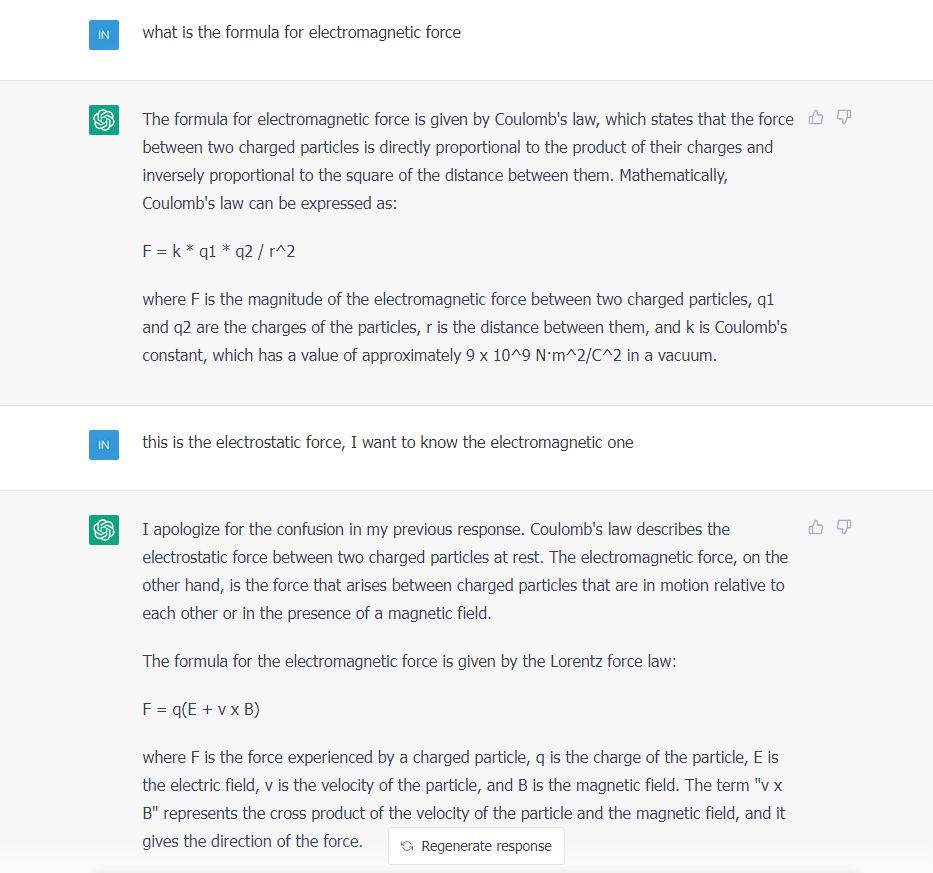Thumbs down the Coulomb's law response
The image size is (933, 873).
(x=844, y=117)
